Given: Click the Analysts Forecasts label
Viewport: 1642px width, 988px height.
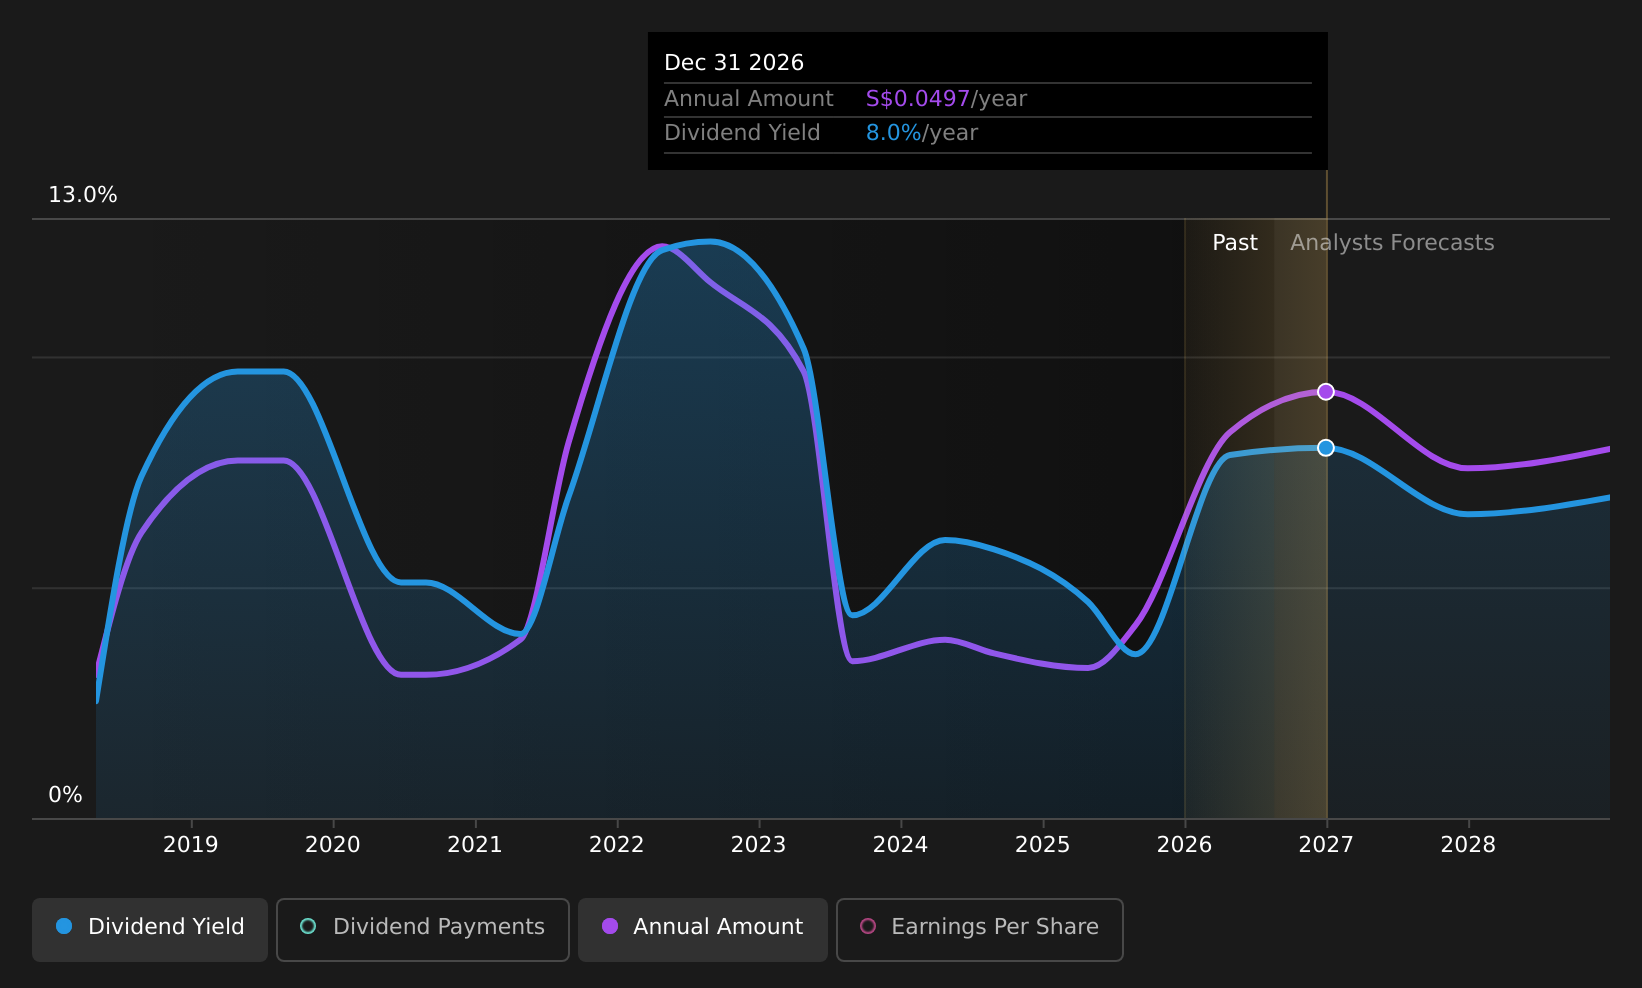Looking at the screenshot, I should pos(1392,243).
